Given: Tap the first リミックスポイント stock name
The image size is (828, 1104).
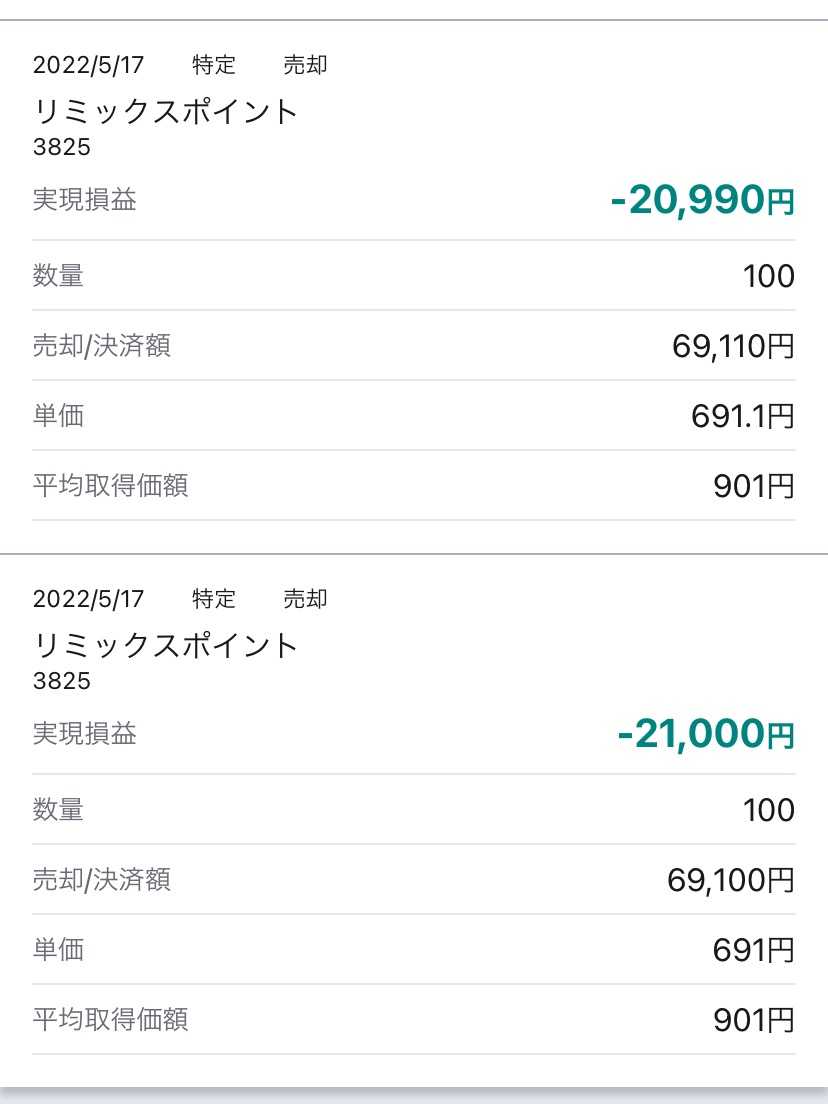Looking at the screenshot, I should point(166,111).
